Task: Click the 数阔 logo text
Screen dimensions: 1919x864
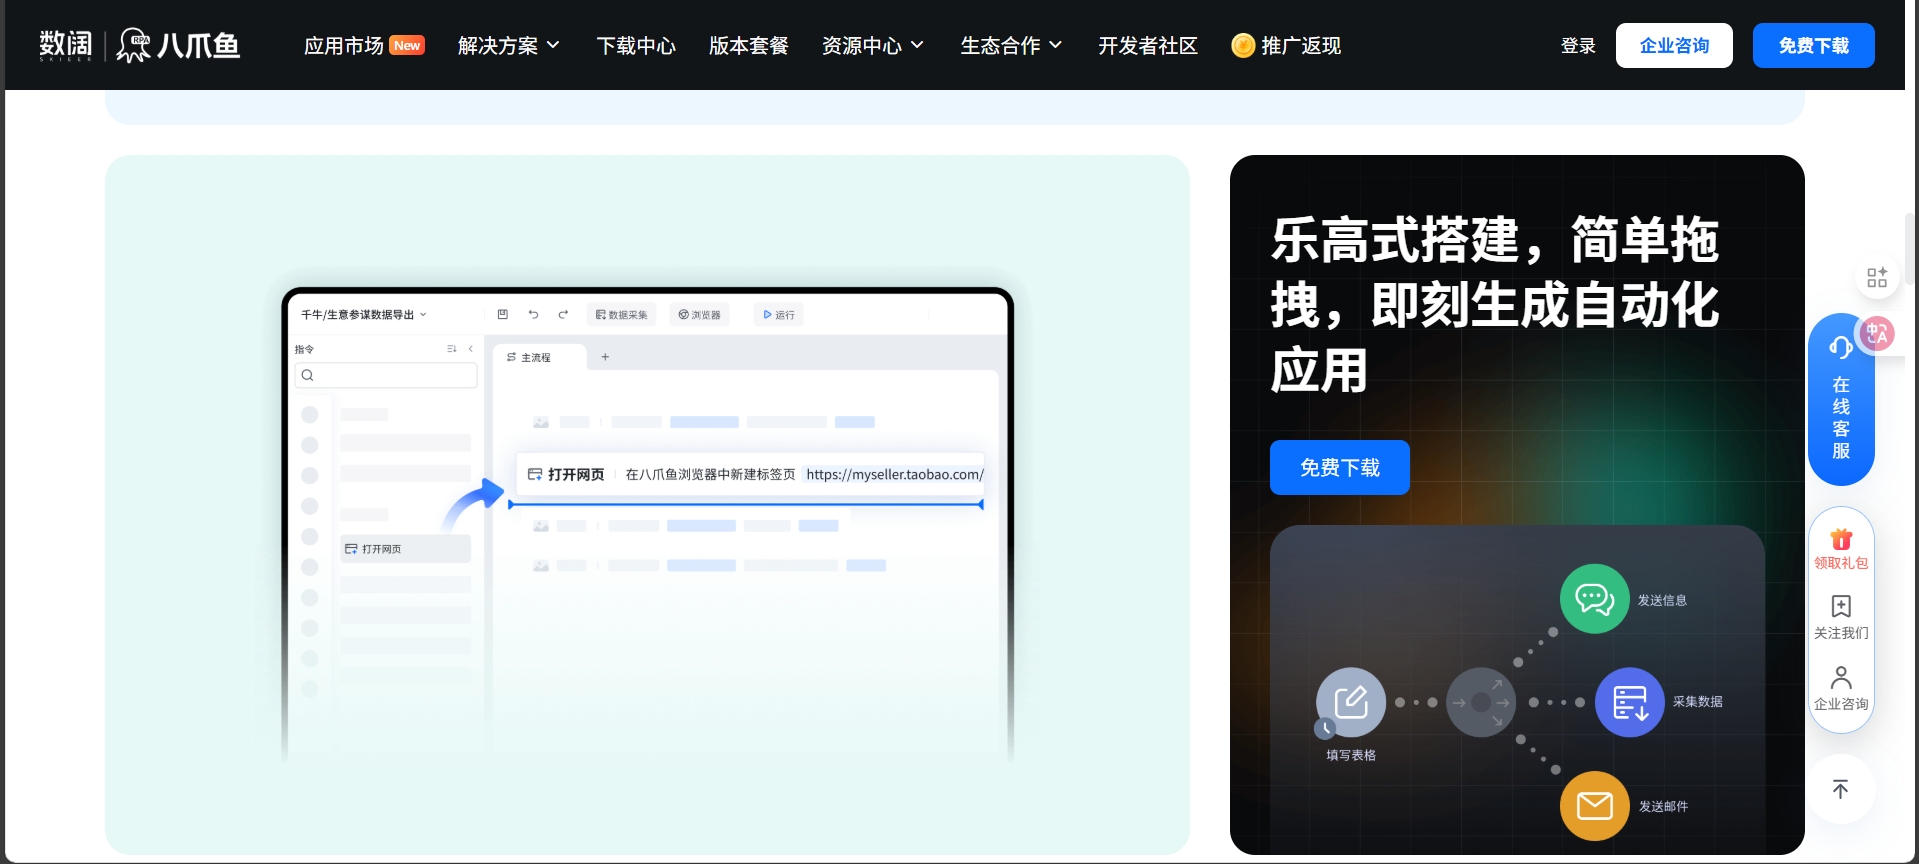Action: 66,45
